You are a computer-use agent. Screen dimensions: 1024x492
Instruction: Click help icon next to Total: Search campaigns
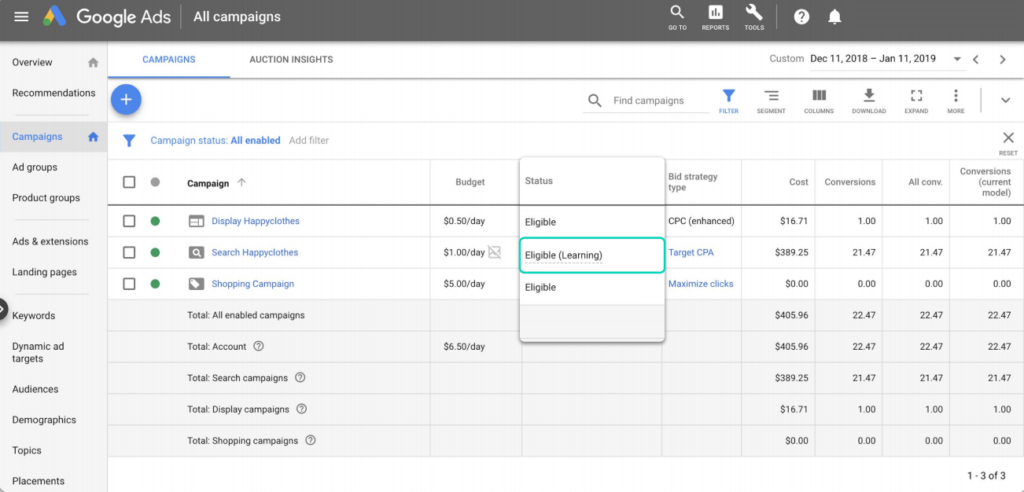click(300, 378)
